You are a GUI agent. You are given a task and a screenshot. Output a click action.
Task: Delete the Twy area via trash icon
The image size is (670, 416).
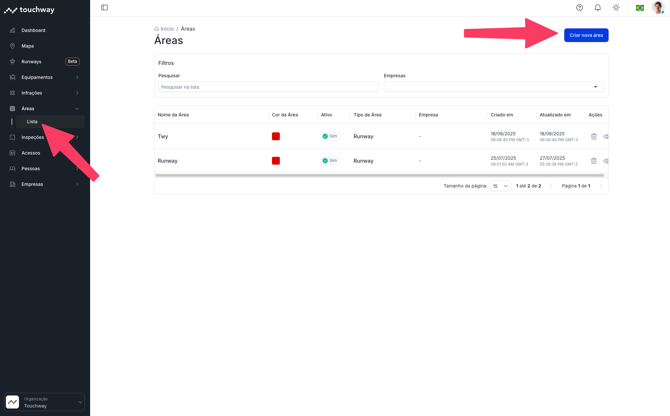point(594,136)
